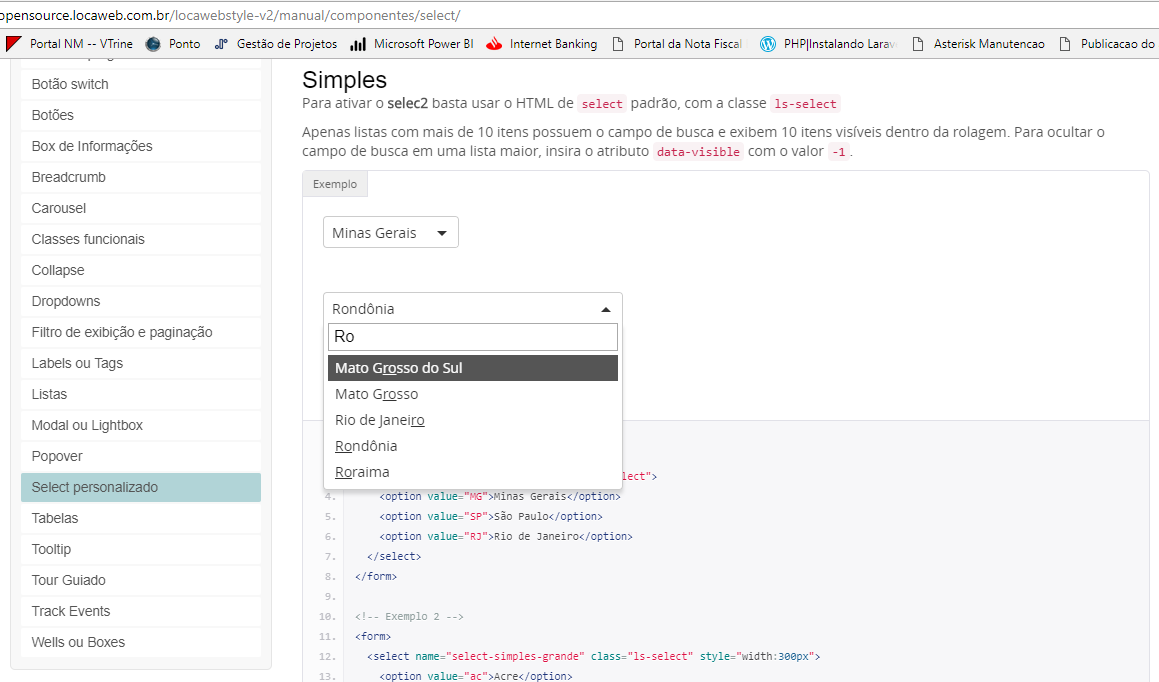Click code line with Minas Gerais option

500,497
